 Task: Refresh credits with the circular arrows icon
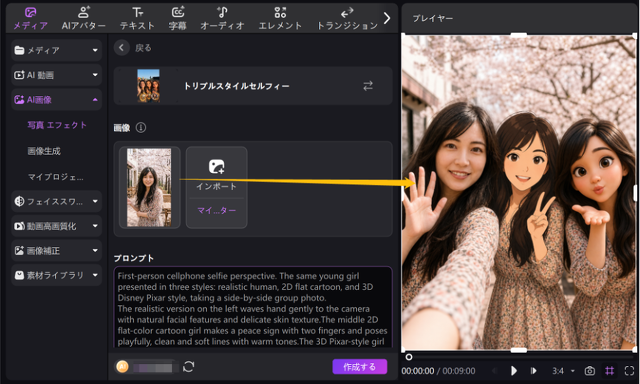click(x=189, y=366)
